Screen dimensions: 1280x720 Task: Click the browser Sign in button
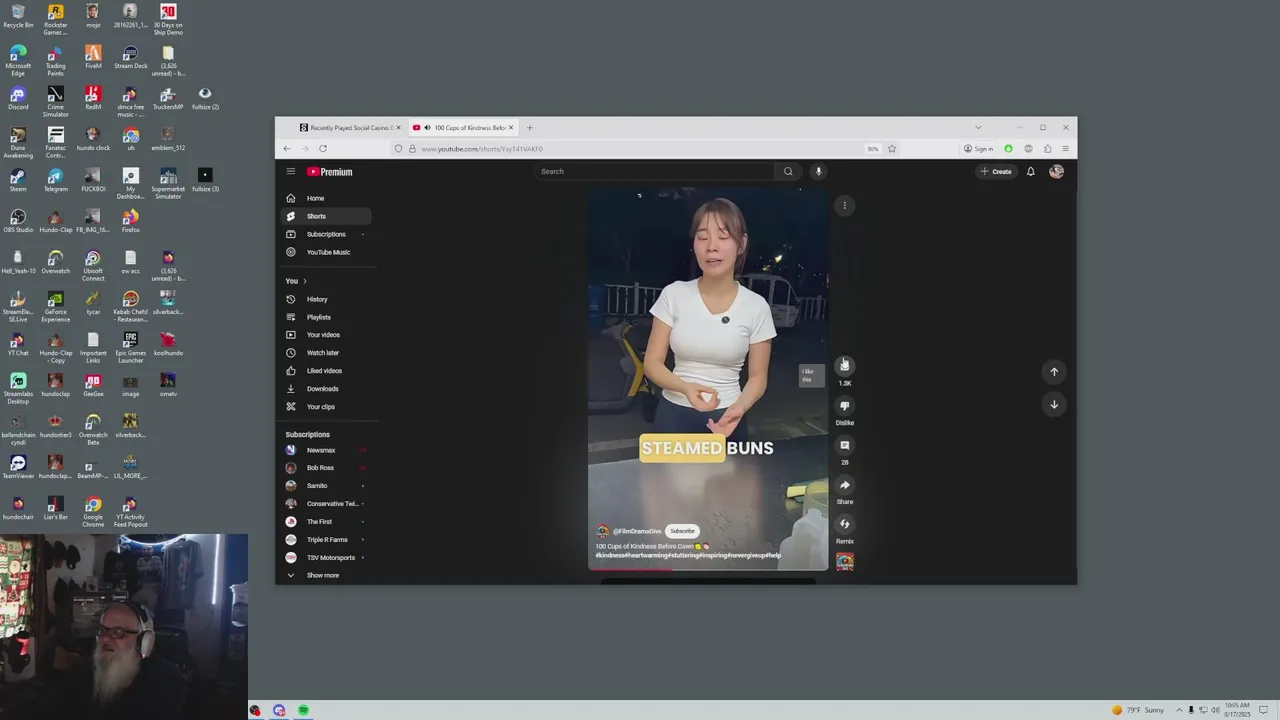tap(979, 149)
